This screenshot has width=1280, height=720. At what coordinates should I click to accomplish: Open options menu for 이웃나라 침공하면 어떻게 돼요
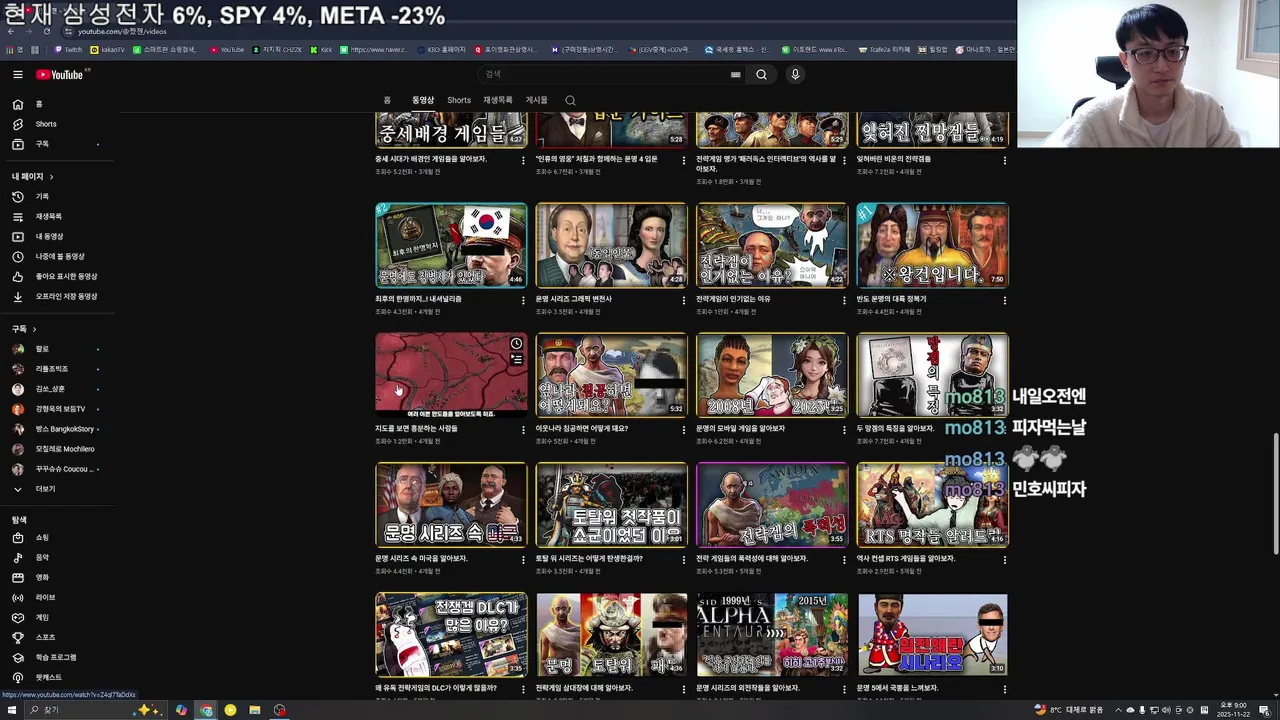[684, 430]
